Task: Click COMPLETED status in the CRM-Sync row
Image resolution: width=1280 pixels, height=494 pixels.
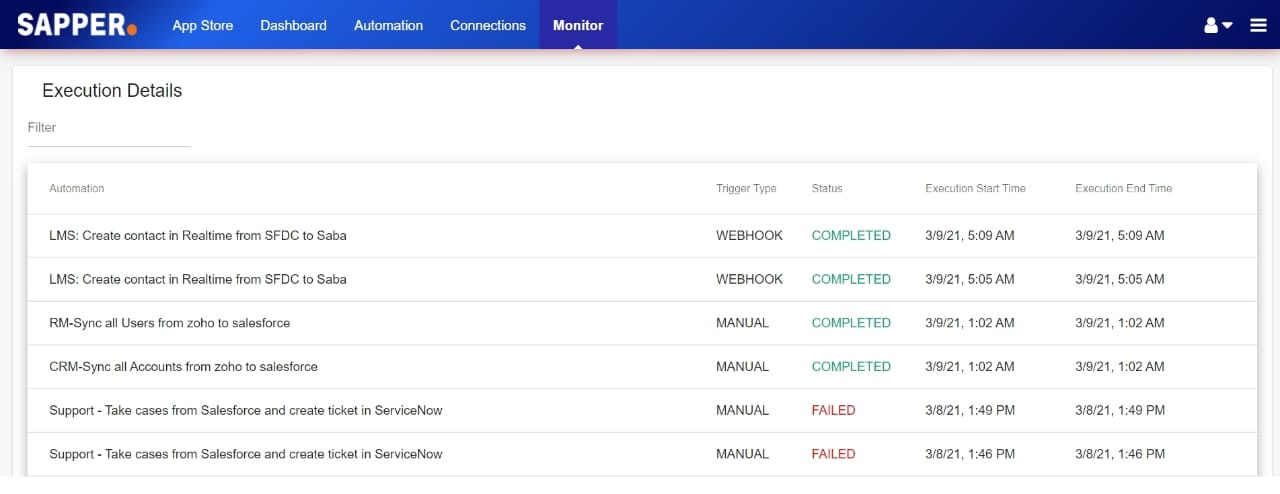Action: (851, 367)
